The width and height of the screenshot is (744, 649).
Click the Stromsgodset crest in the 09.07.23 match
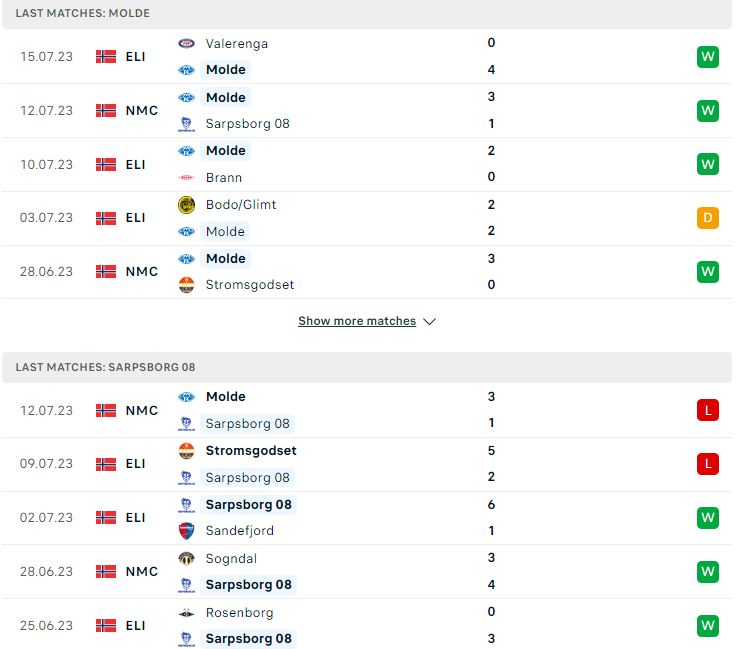pos(186,451)
